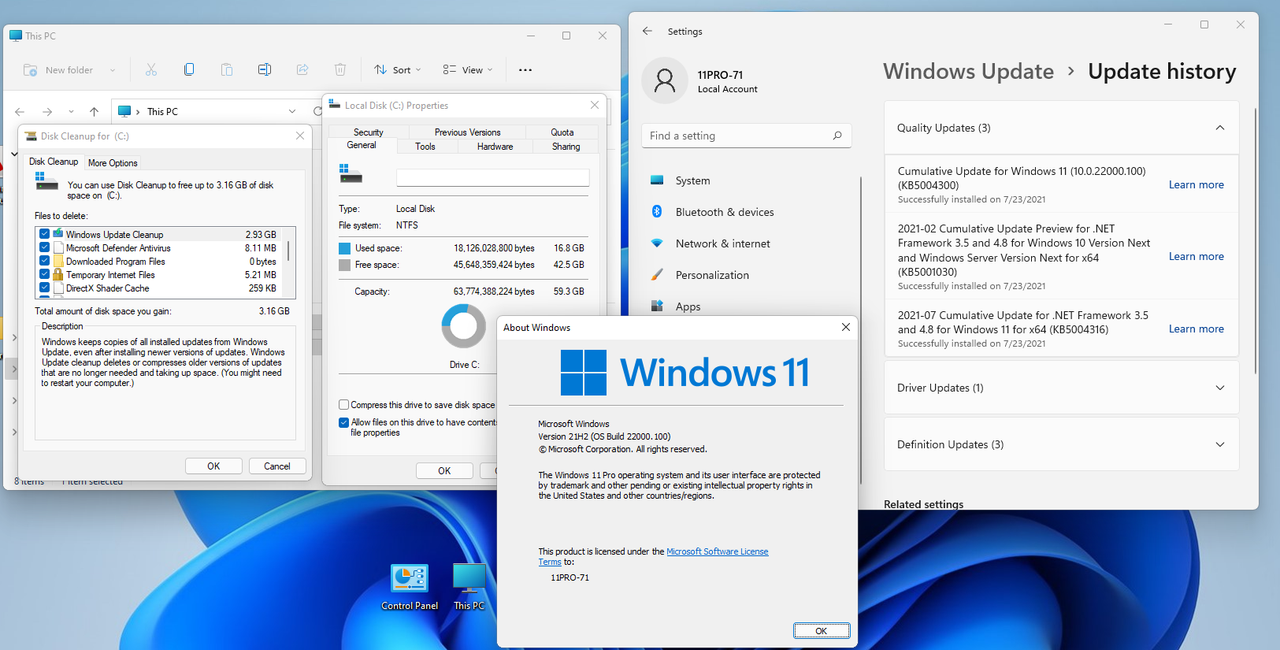The image size is (1280, 650).
Task: Collapse the Quality Updates section
Action: pos(1219,128)
